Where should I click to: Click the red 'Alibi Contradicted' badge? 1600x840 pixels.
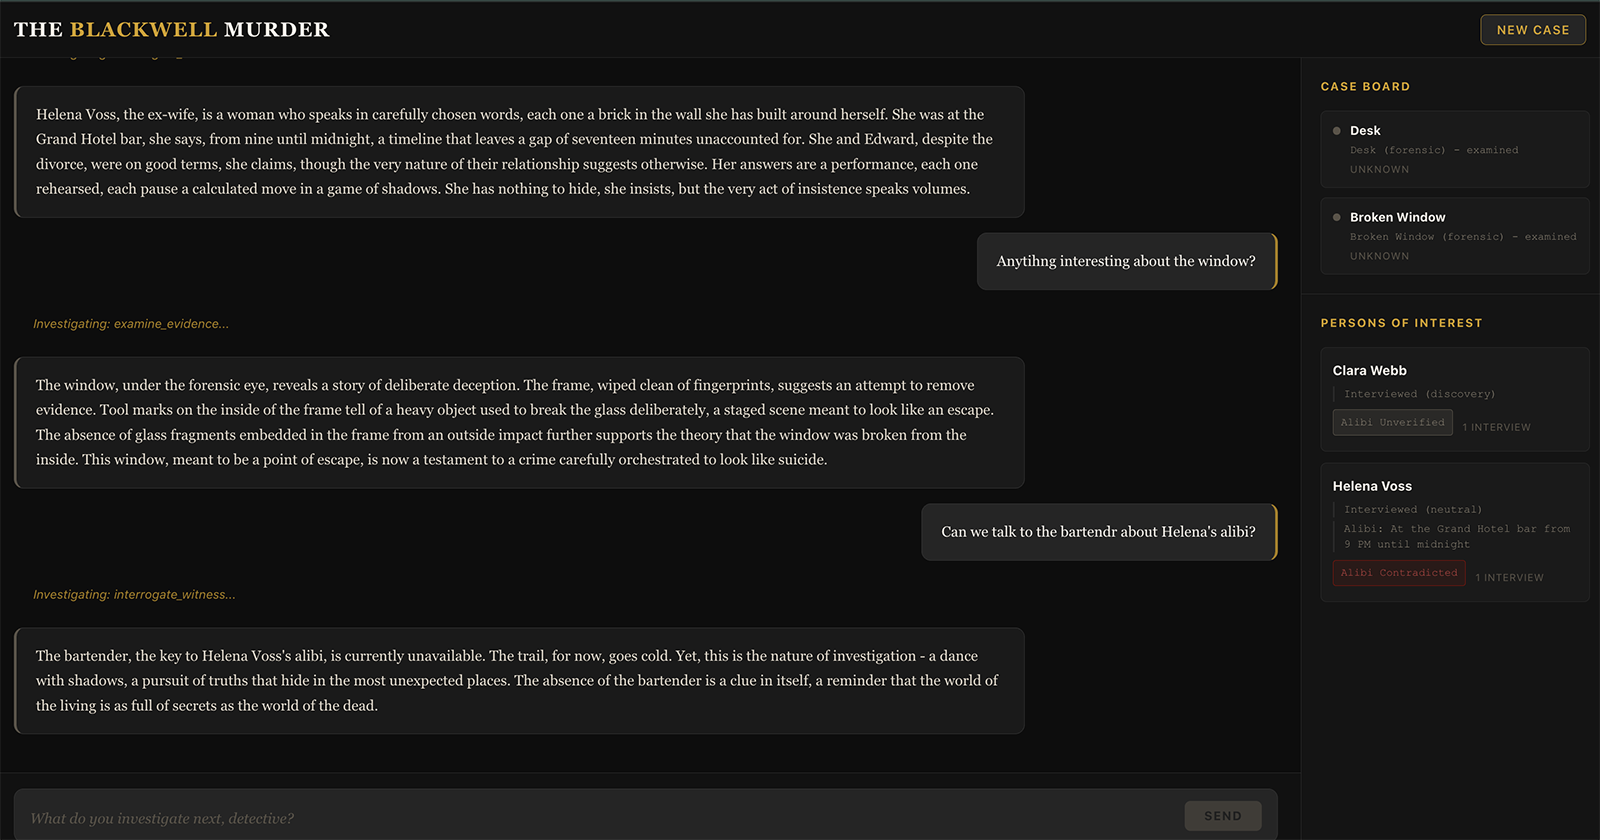[x=1398, y=573]
